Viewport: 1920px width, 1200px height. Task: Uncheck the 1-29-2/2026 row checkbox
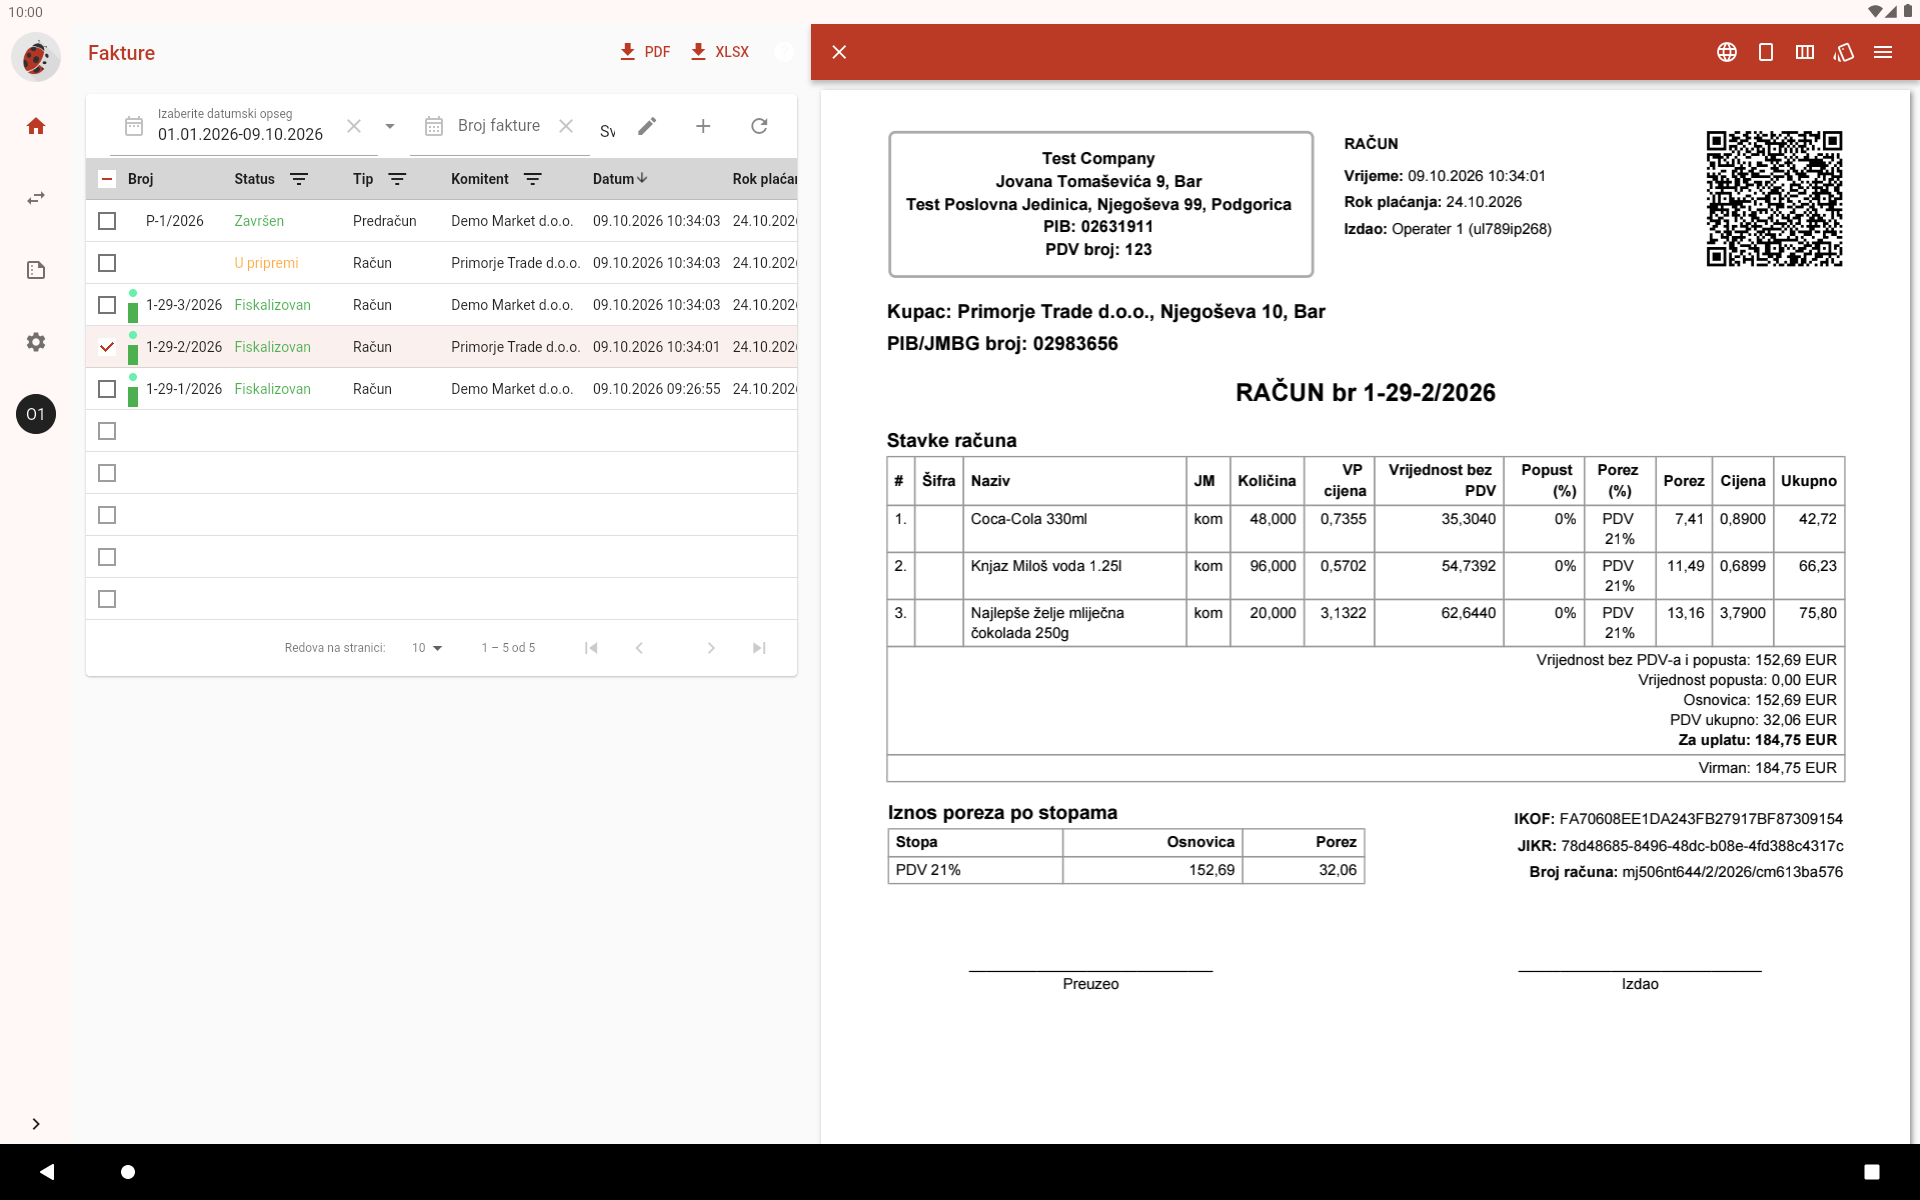pos(107,347)
